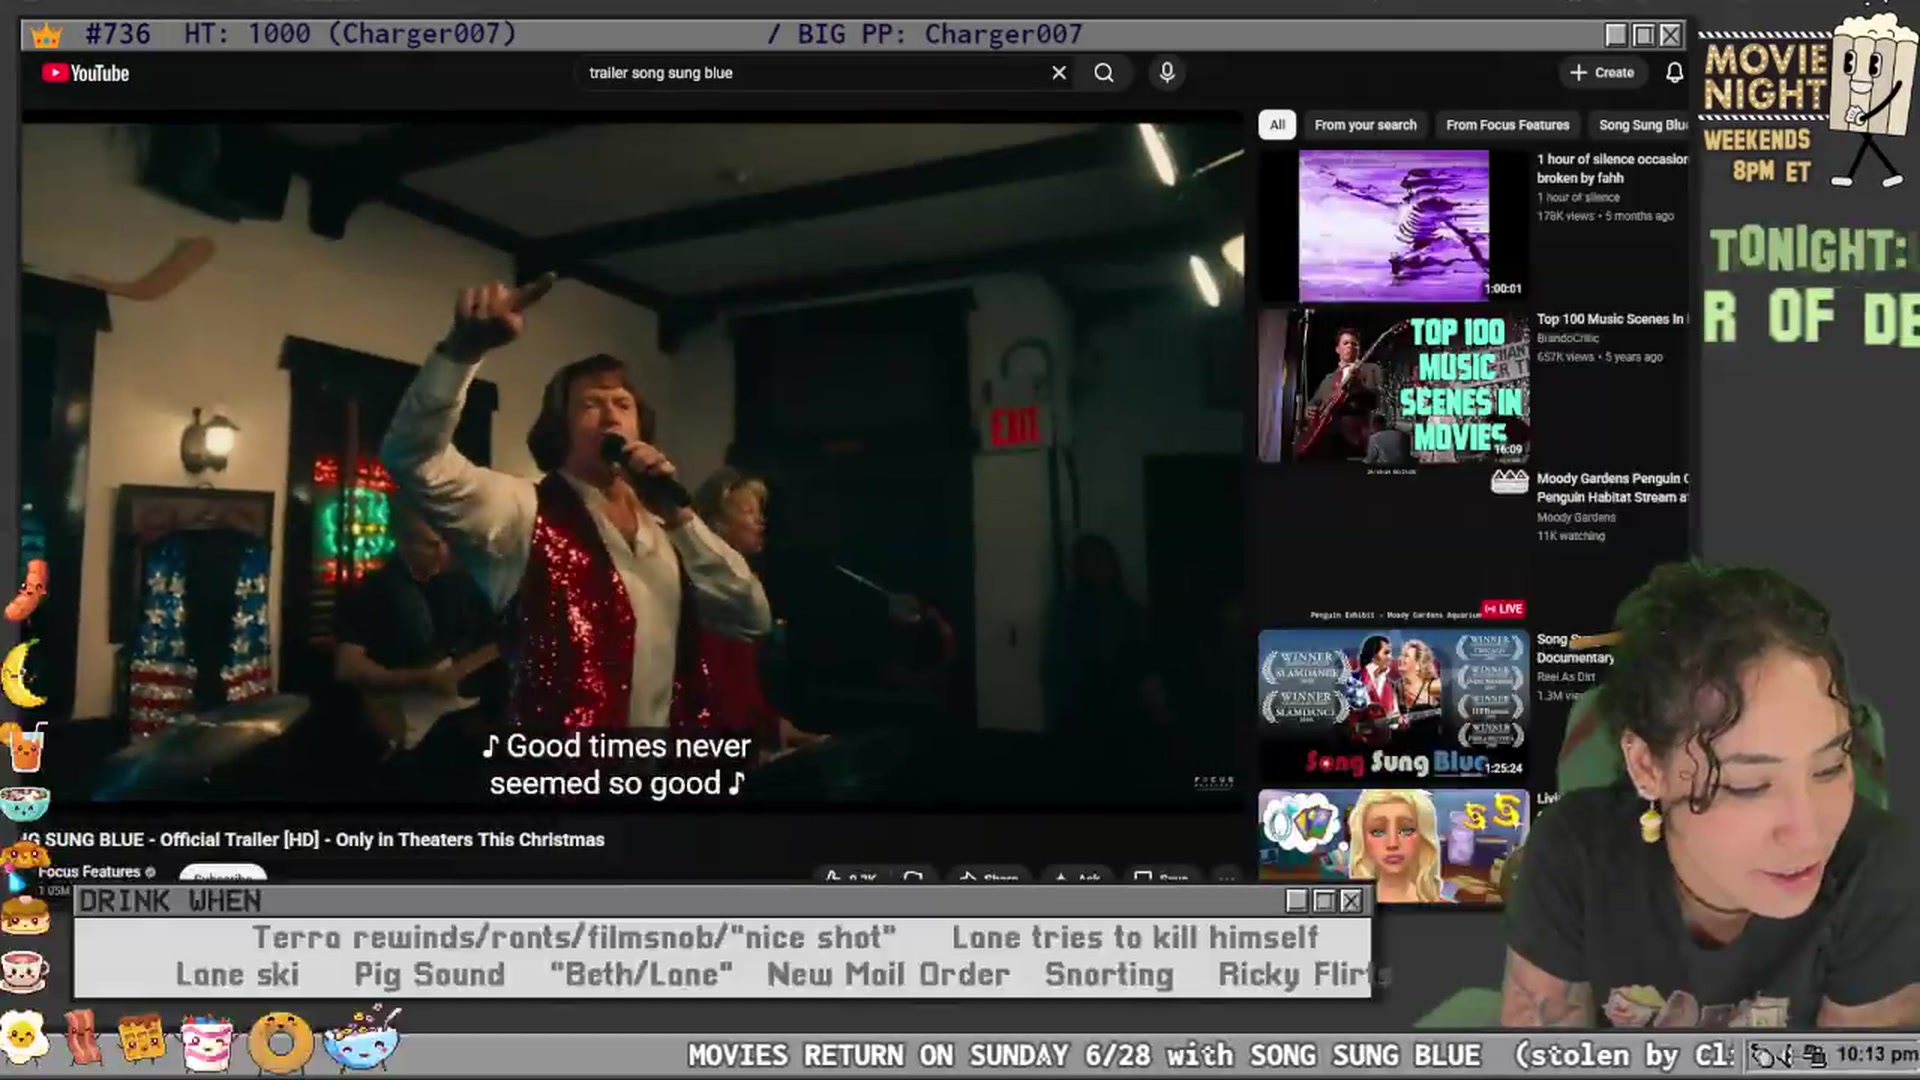Click 'Lane tries to kill himself' drink rule

[1134, 938]
